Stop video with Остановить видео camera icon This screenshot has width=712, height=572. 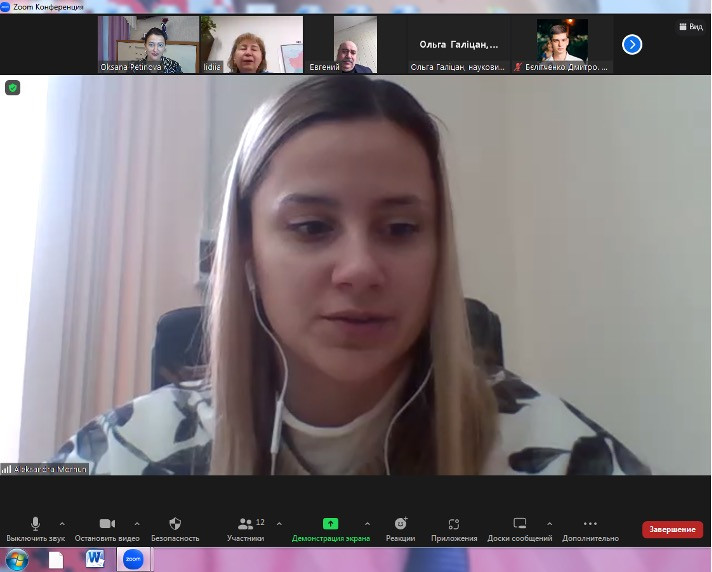tap(107, 529)
